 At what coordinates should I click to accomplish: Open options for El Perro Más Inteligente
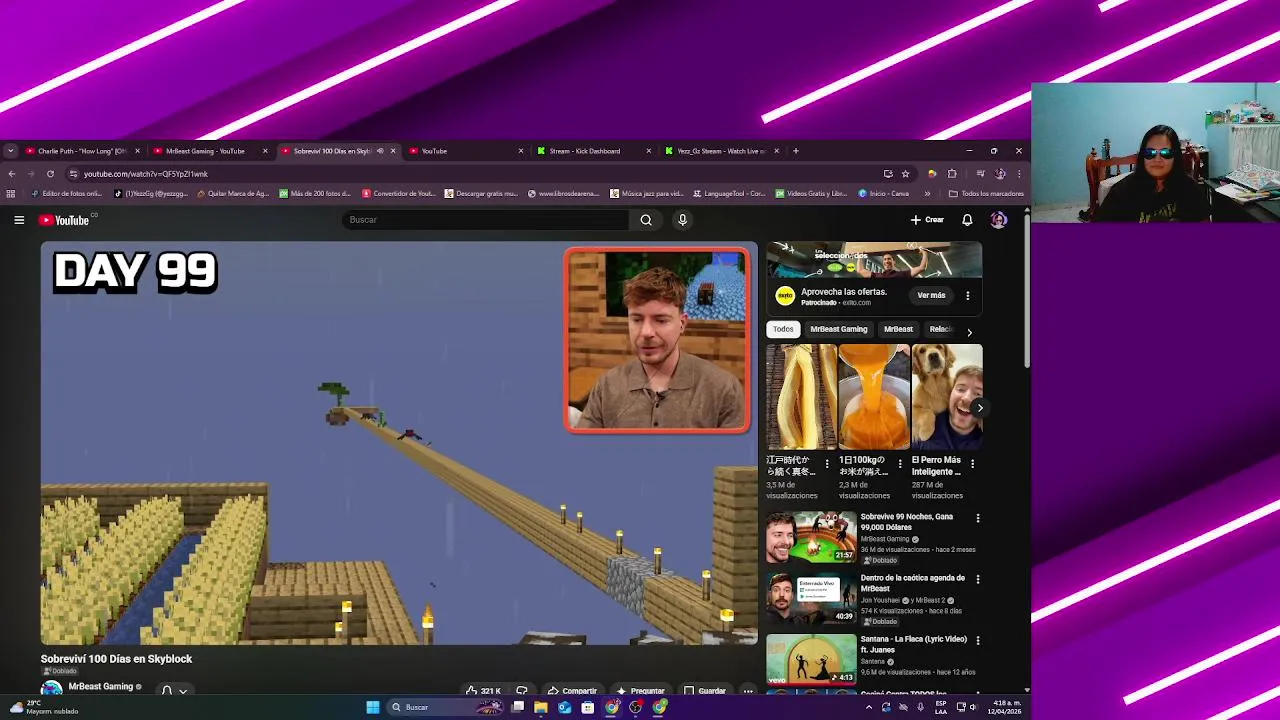[x=972, y=464]
